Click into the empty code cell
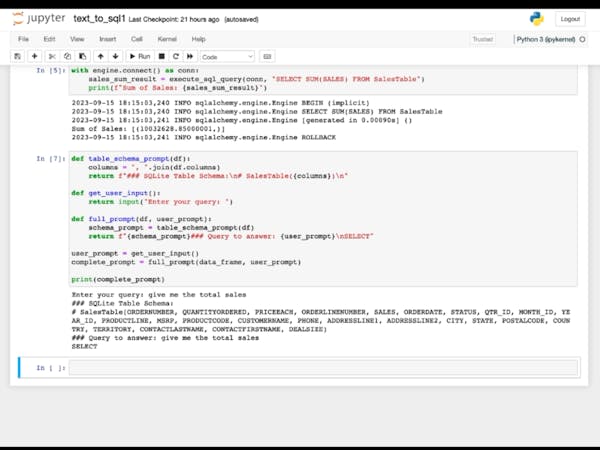Viewport: 600px width, 450px height. 323,367
